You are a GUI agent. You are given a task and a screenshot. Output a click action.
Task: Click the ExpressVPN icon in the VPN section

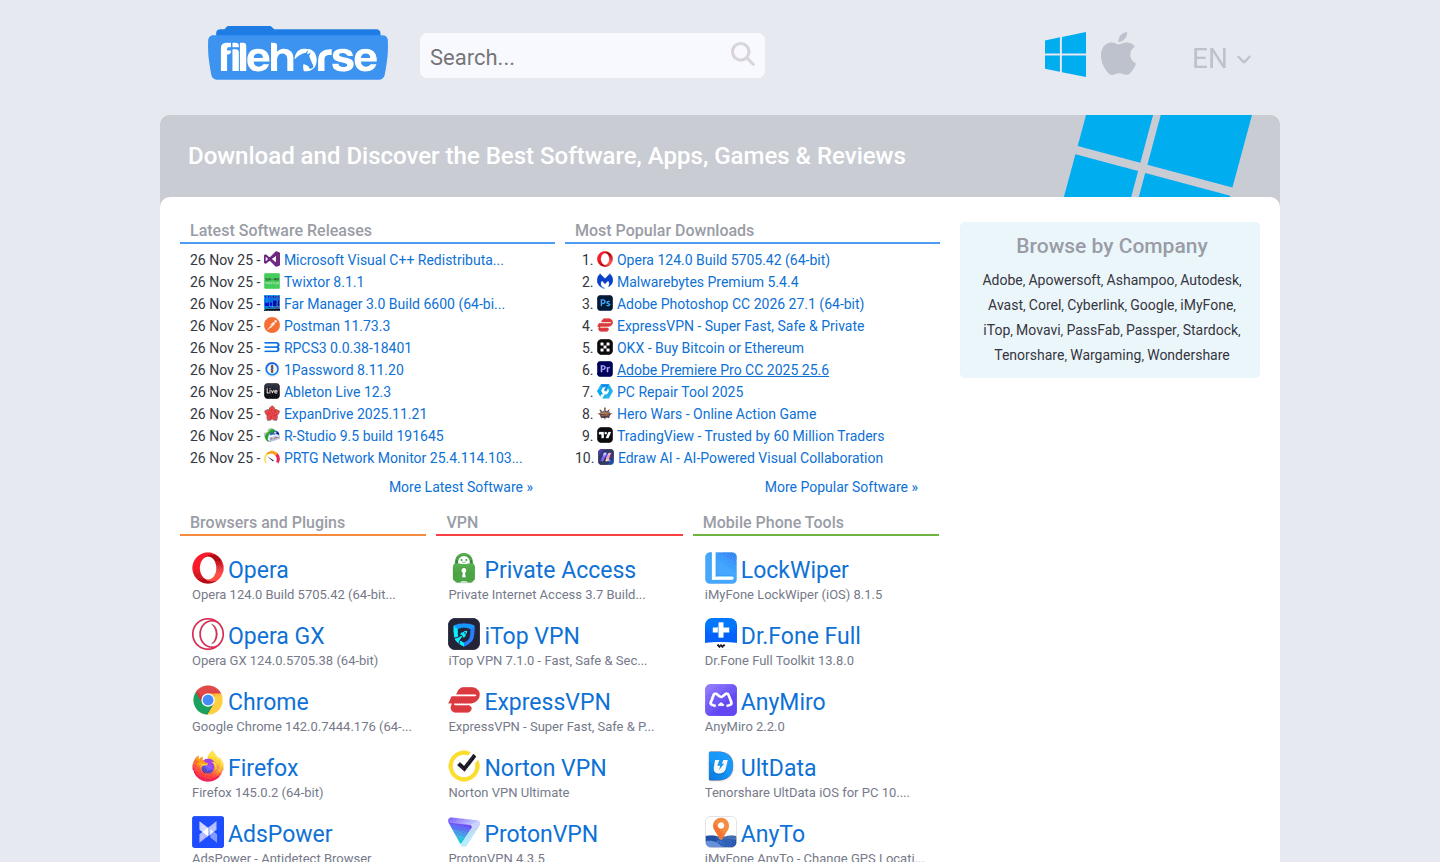pos(463,700)
